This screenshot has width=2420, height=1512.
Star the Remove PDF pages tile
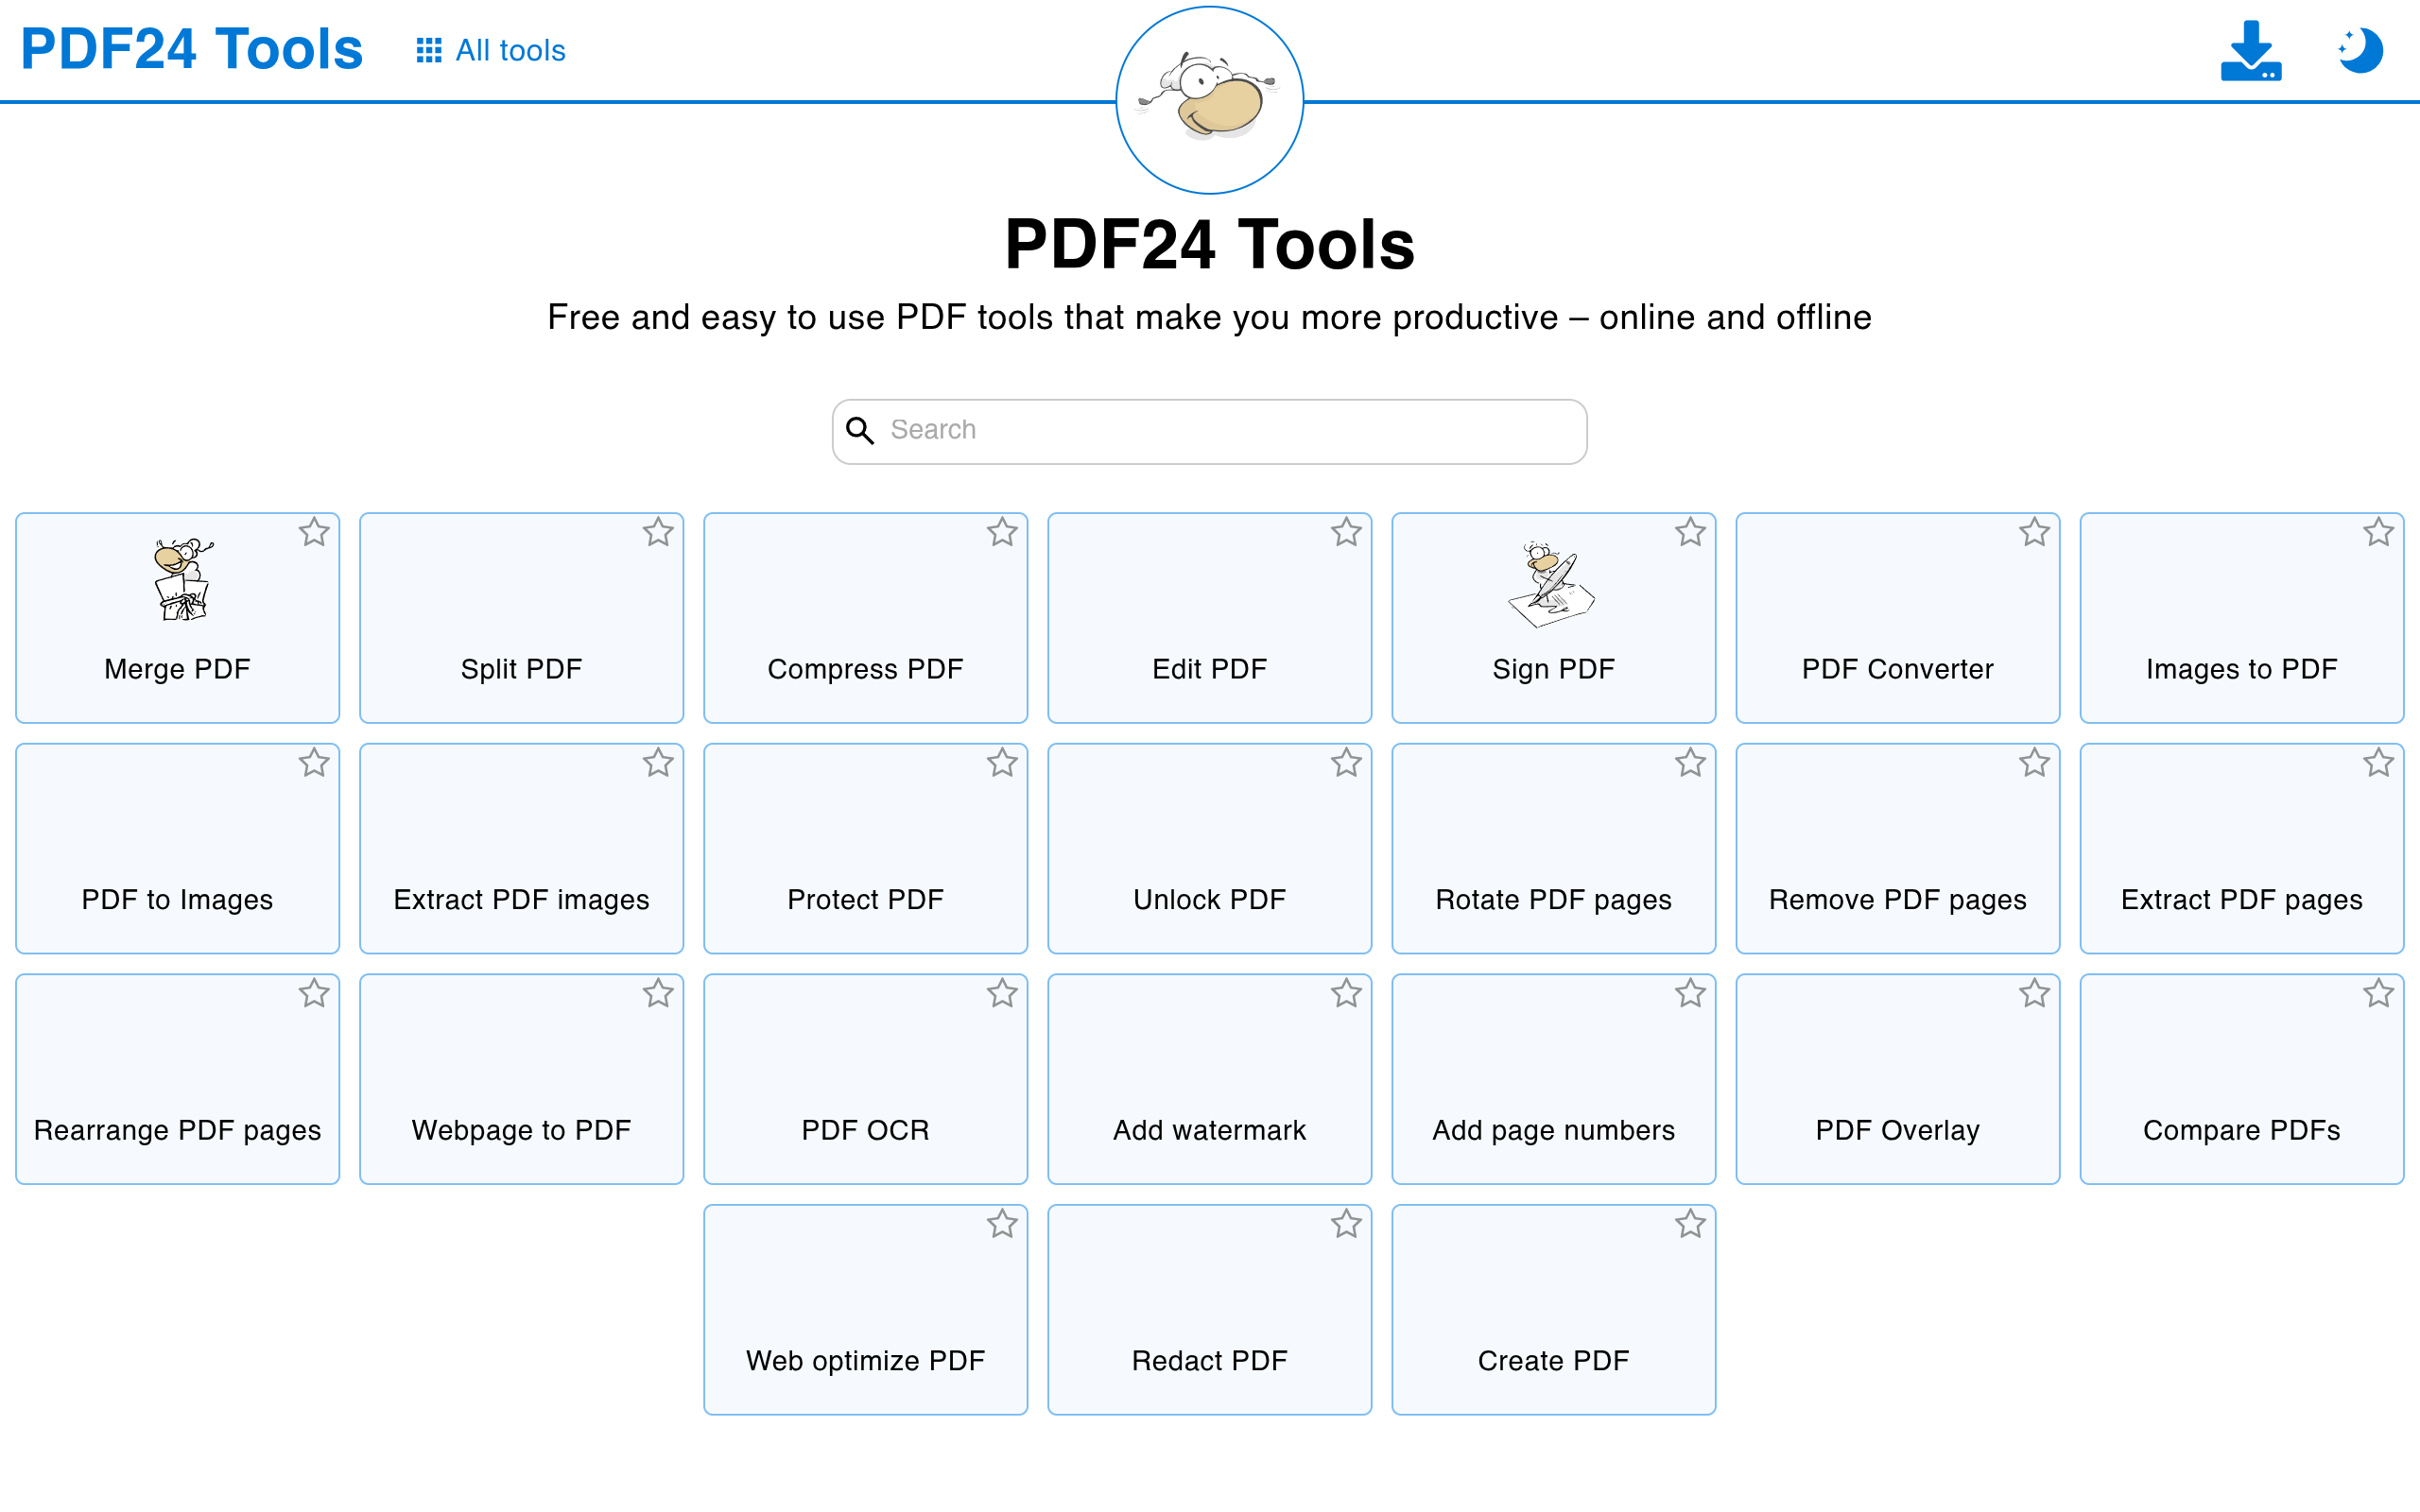click(2034, 763)
